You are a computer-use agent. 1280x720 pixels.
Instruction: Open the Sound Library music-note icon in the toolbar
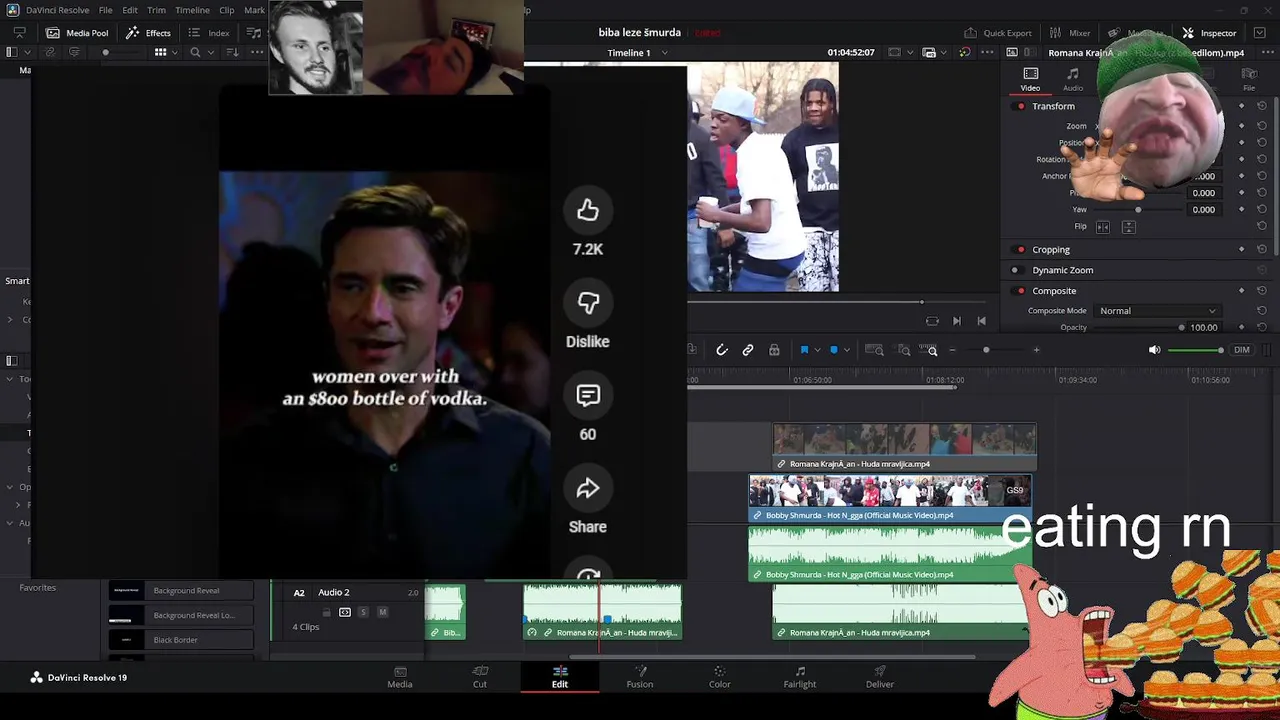[254, 33]
